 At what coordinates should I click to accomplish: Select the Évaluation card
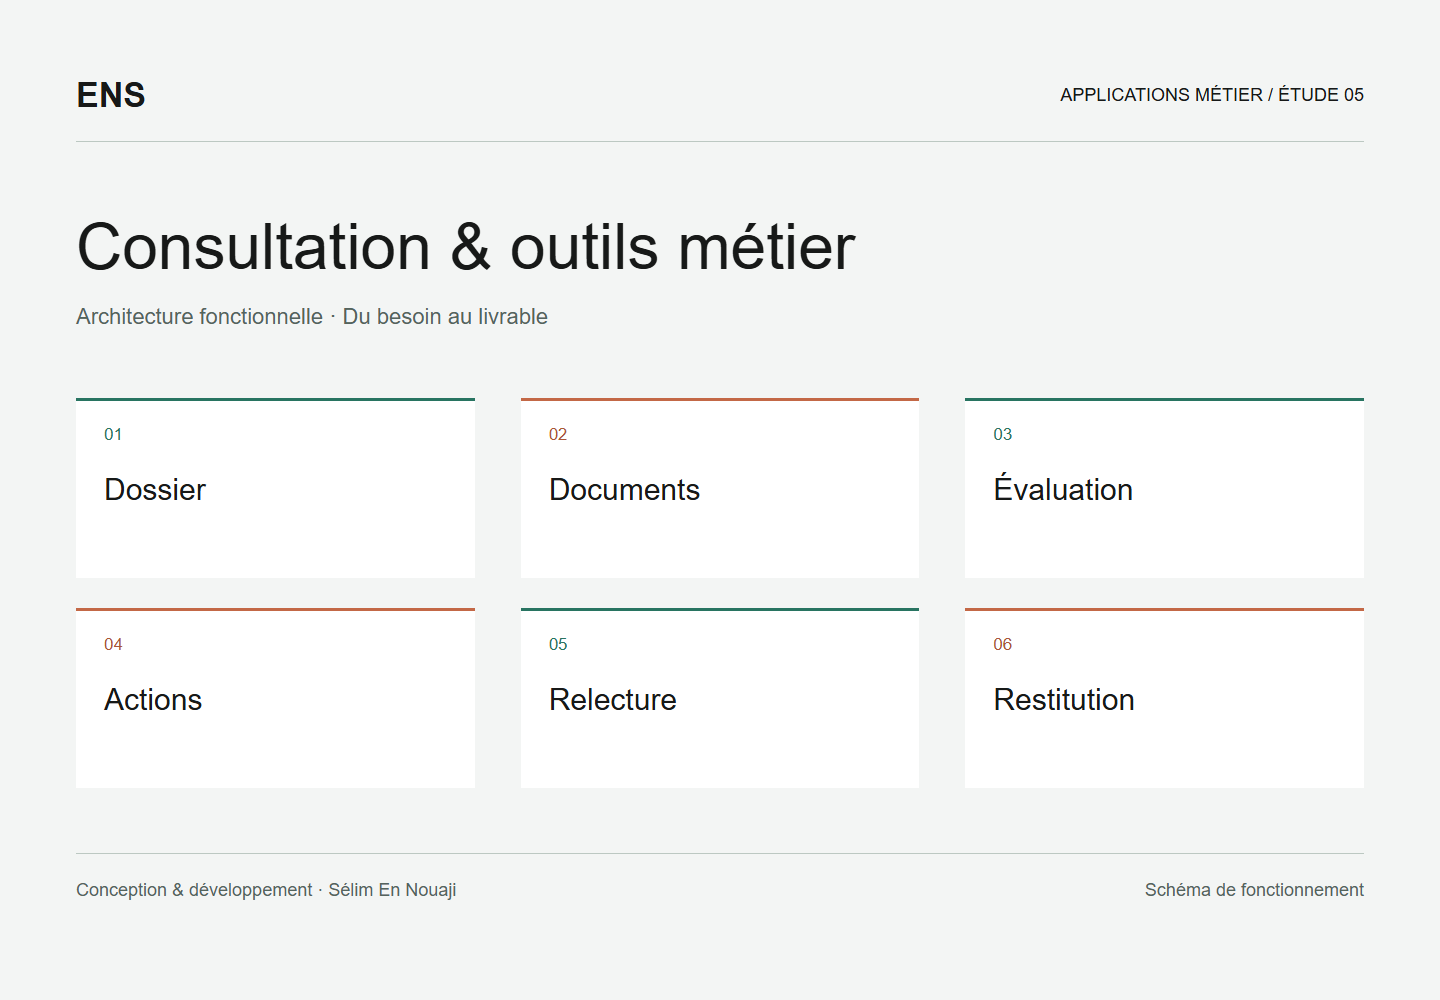[x=1164, y=488]
